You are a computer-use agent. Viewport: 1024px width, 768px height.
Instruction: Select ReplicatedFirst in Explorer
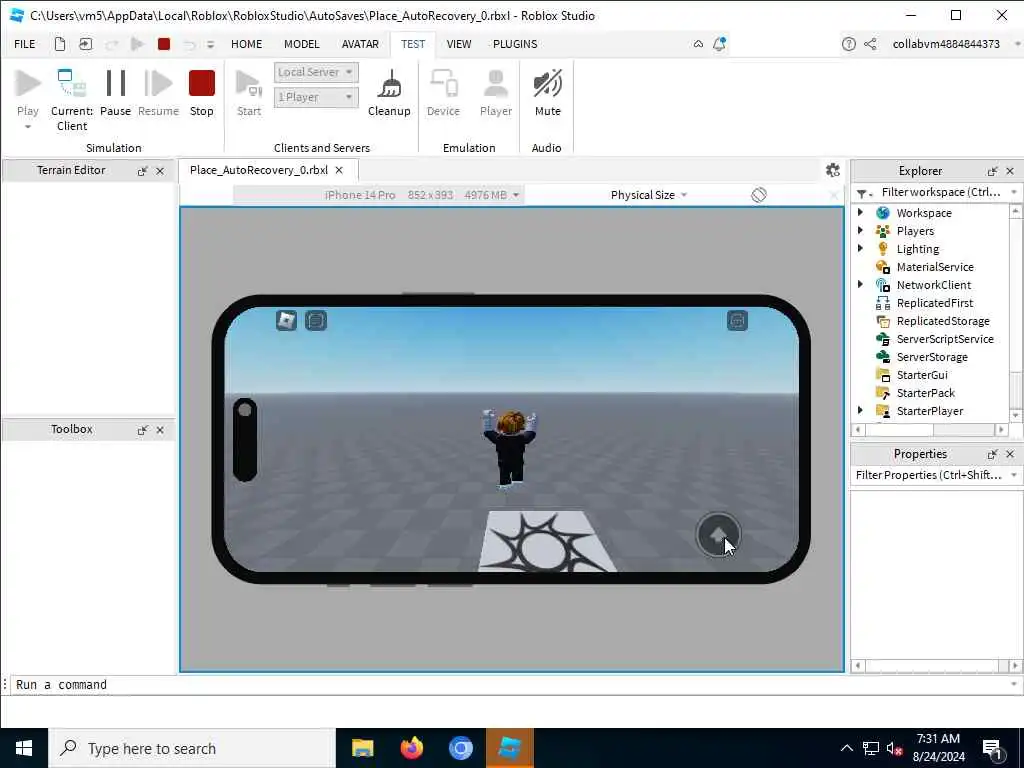pos(935,302)
